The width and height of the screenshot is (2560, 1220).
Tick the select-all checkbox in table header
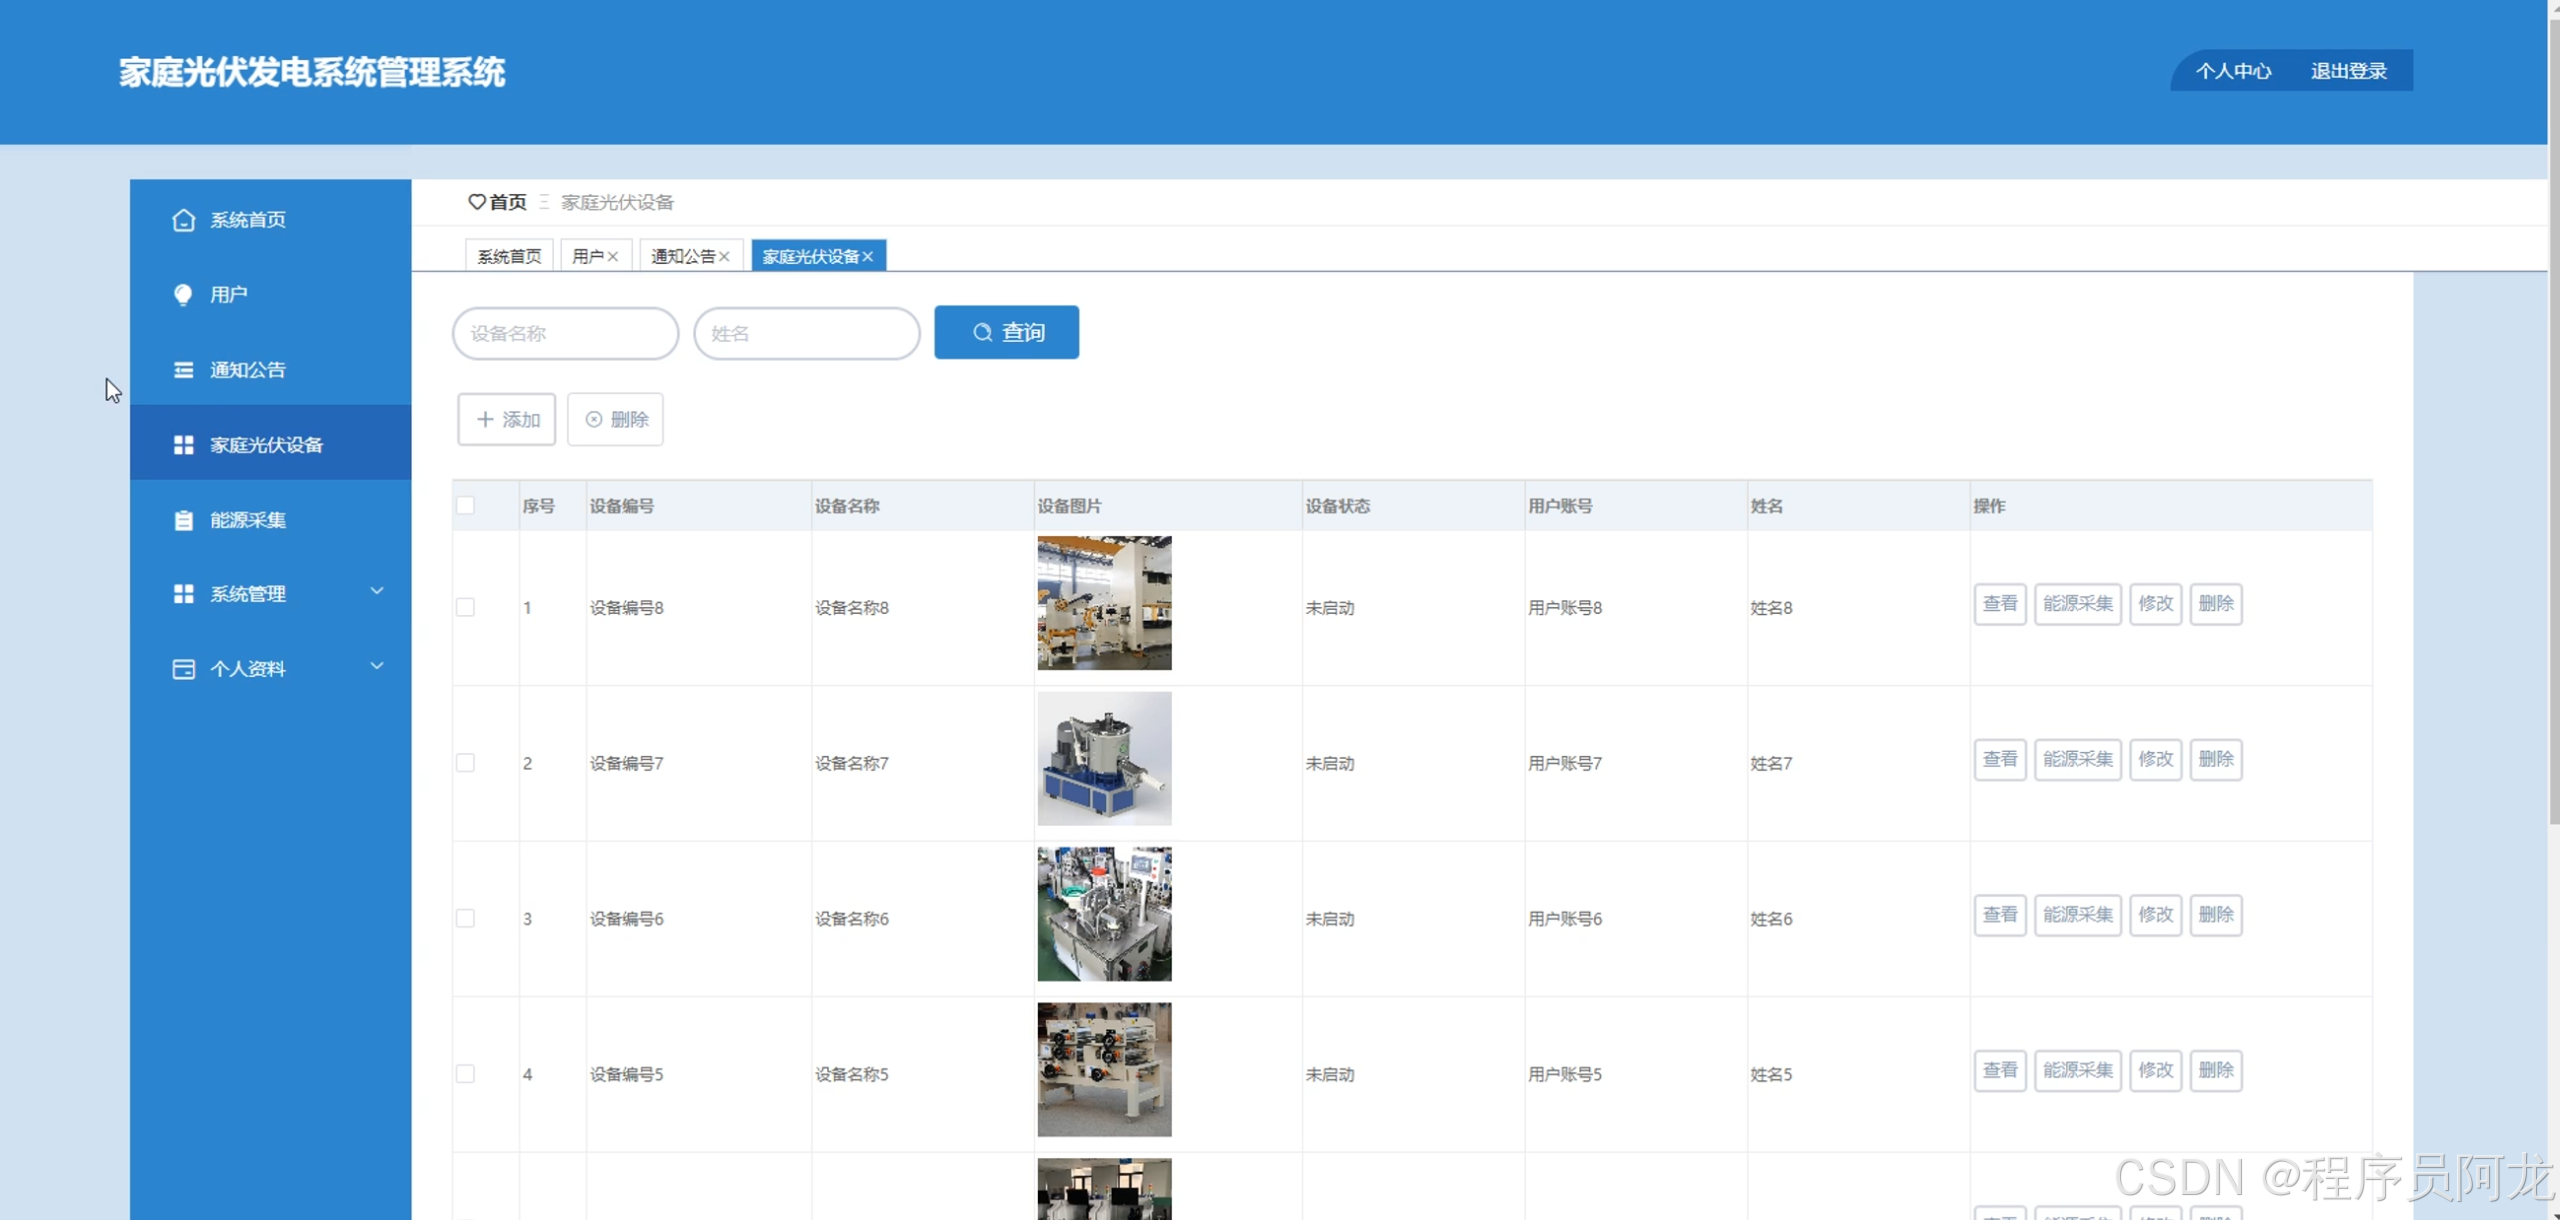tap(466, 506)
